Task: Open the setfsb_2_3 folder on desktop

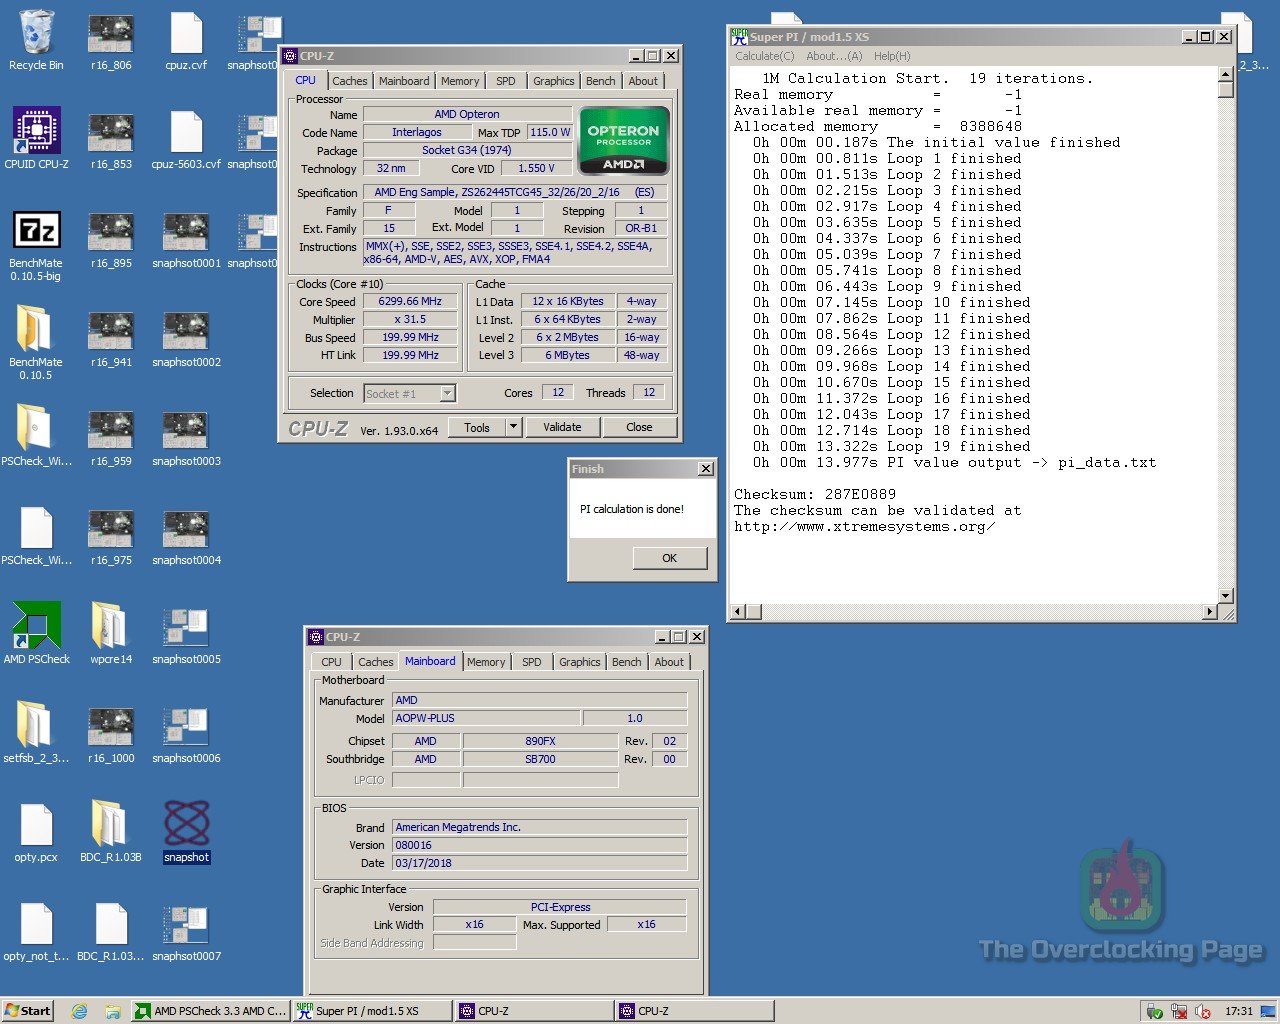Action: tap(36, 725)
